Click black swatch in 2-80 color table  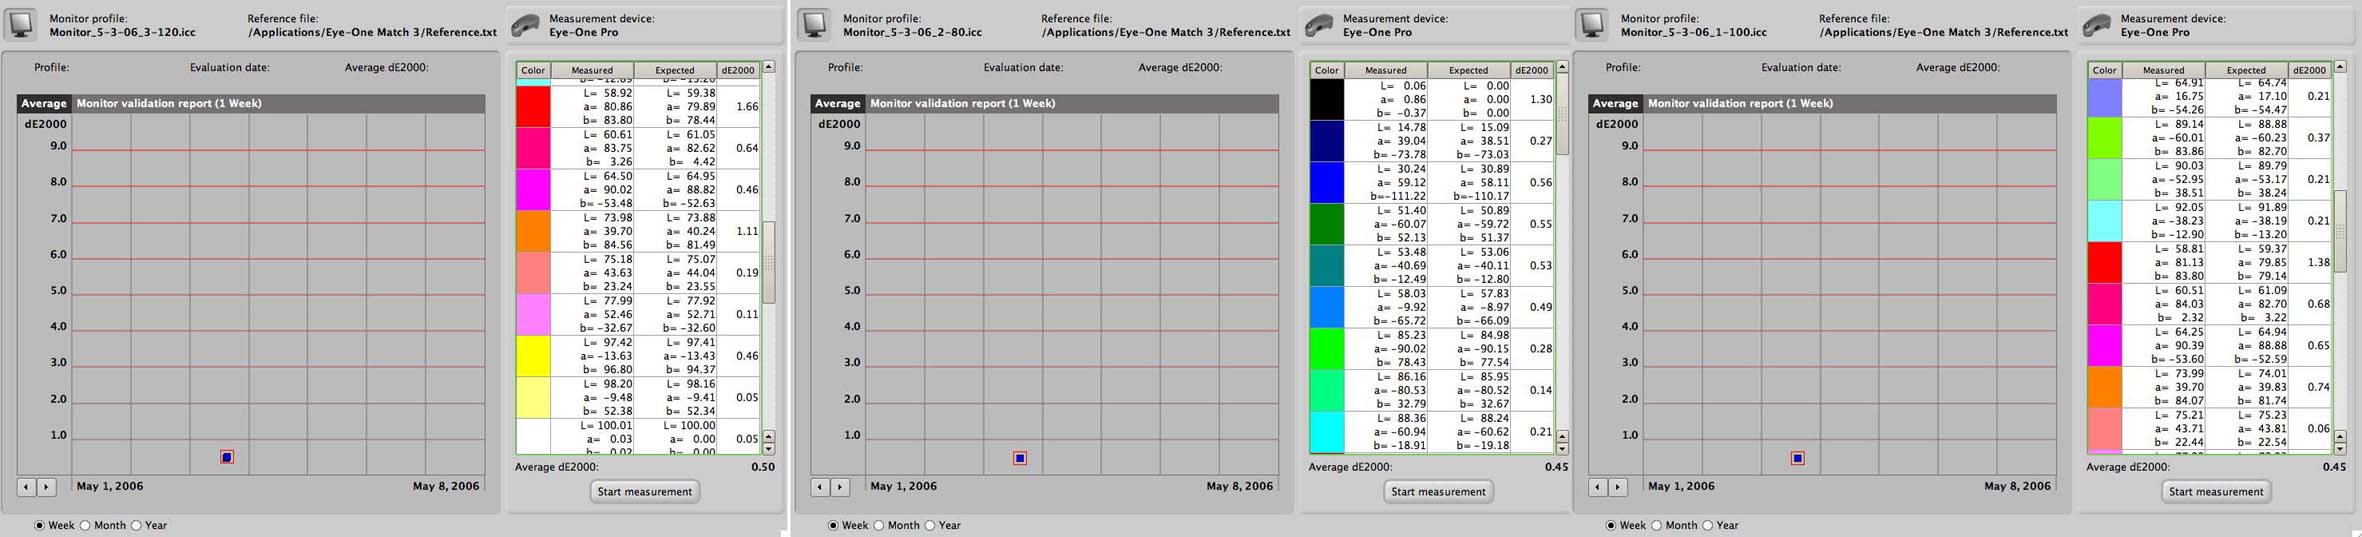pos(1327,99)
